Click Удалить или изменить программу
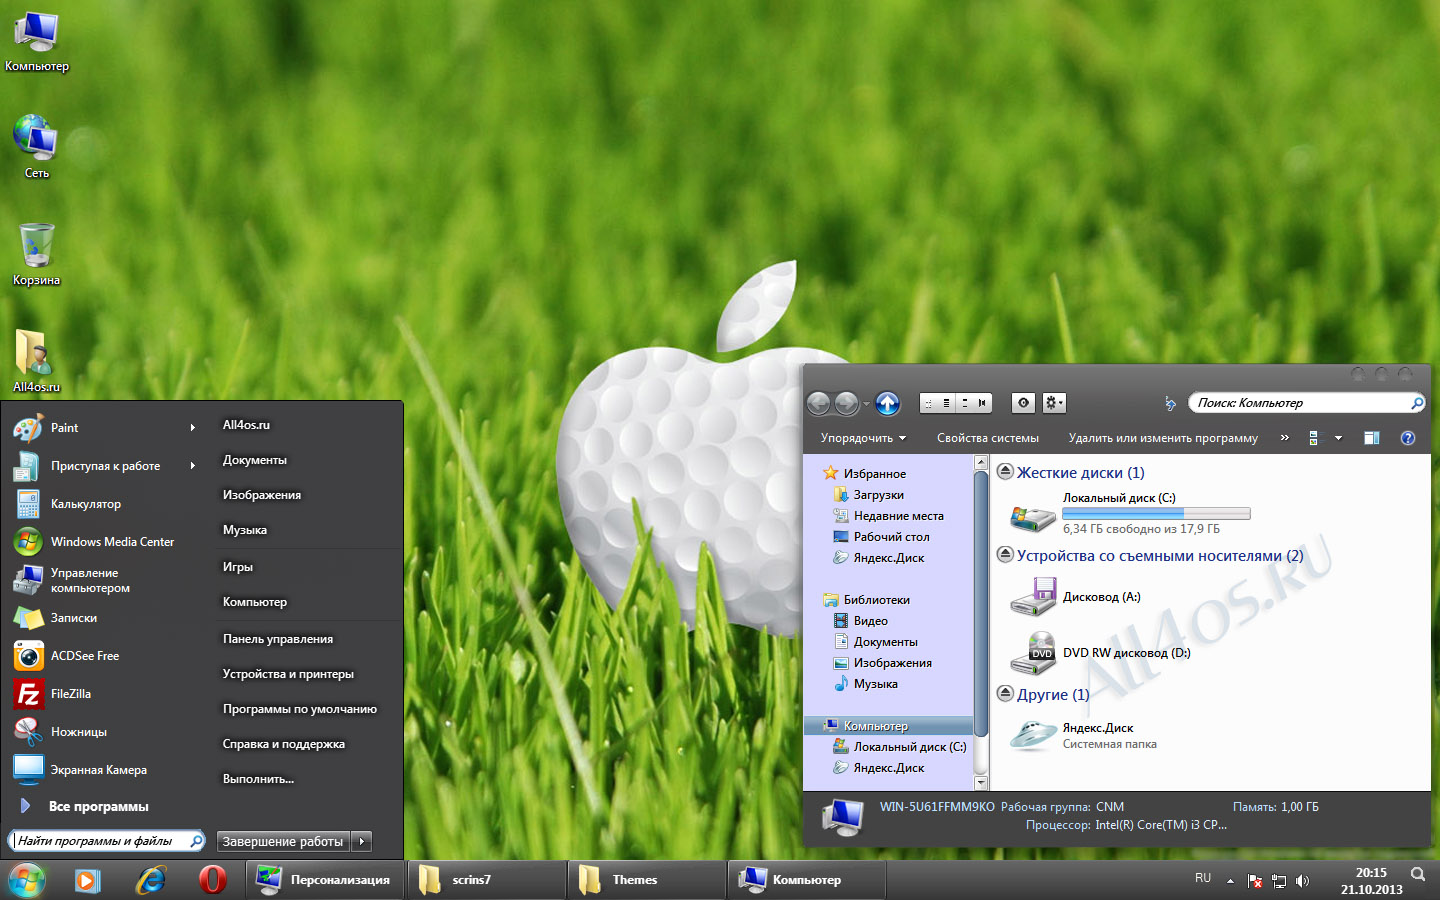 1163,438
